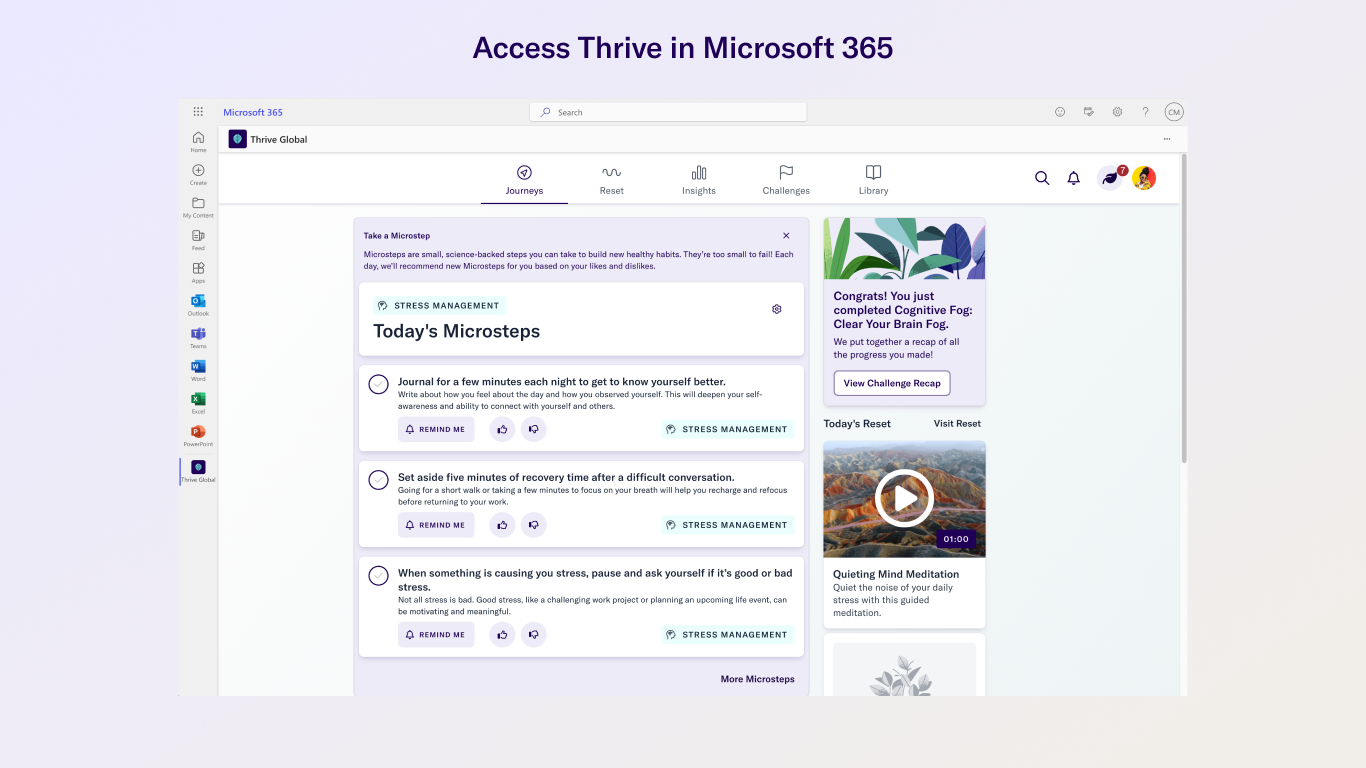
Task: Open the leaf icon with 7 badge
Action: 1111,177
